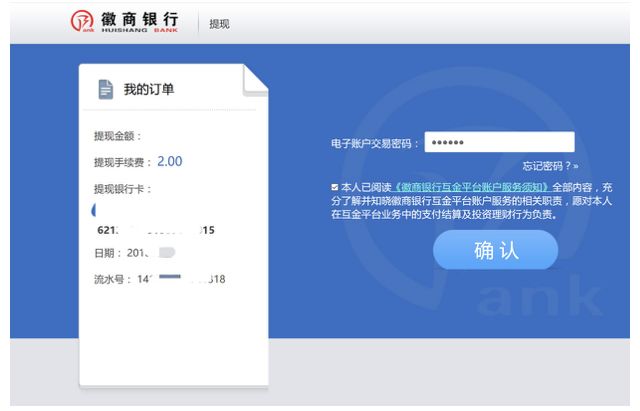This screenshot has width=640, height=411.
Task: Click the masked bank card number starting 621
Action: pos(156,230)
